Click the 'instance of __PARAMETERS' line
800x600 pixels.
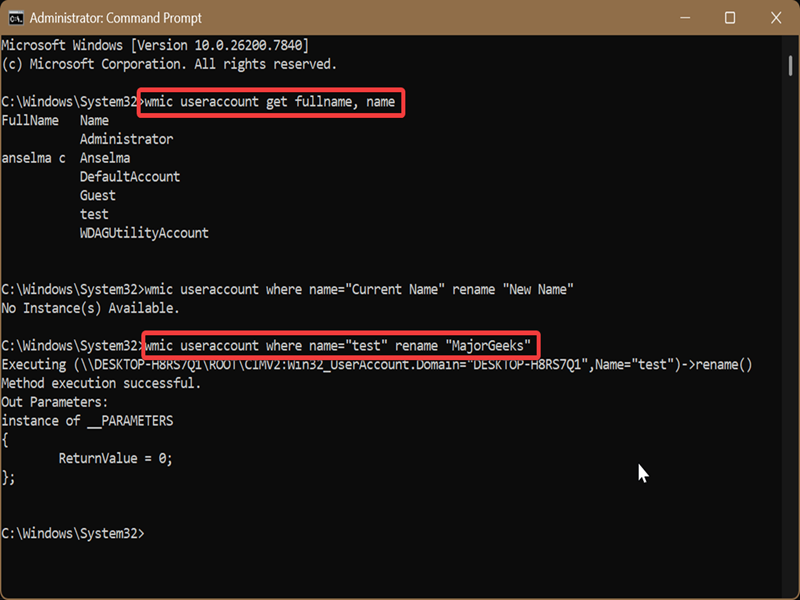pos(87,421)
